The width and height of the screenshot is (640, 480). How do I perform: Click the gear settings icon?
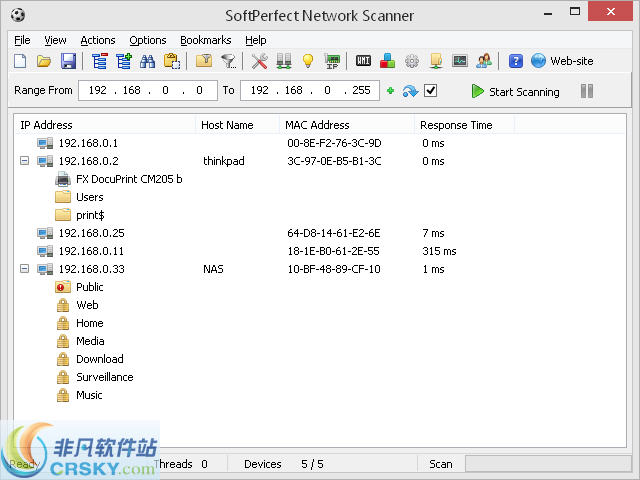click(412, 61)
